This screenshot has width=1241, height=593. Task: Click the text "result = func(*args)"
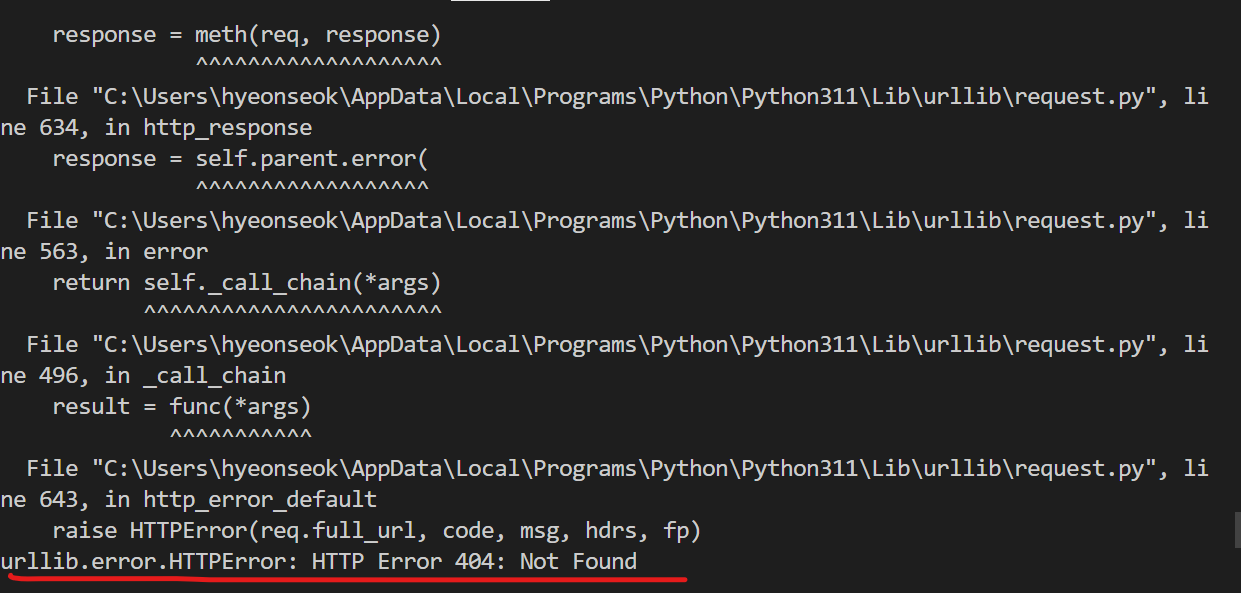click(181, 408)
